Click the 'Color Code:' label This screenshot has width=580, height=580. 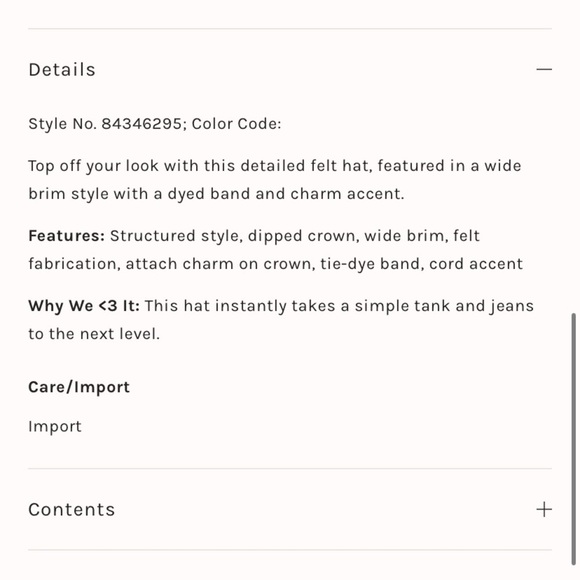(237, 124)
